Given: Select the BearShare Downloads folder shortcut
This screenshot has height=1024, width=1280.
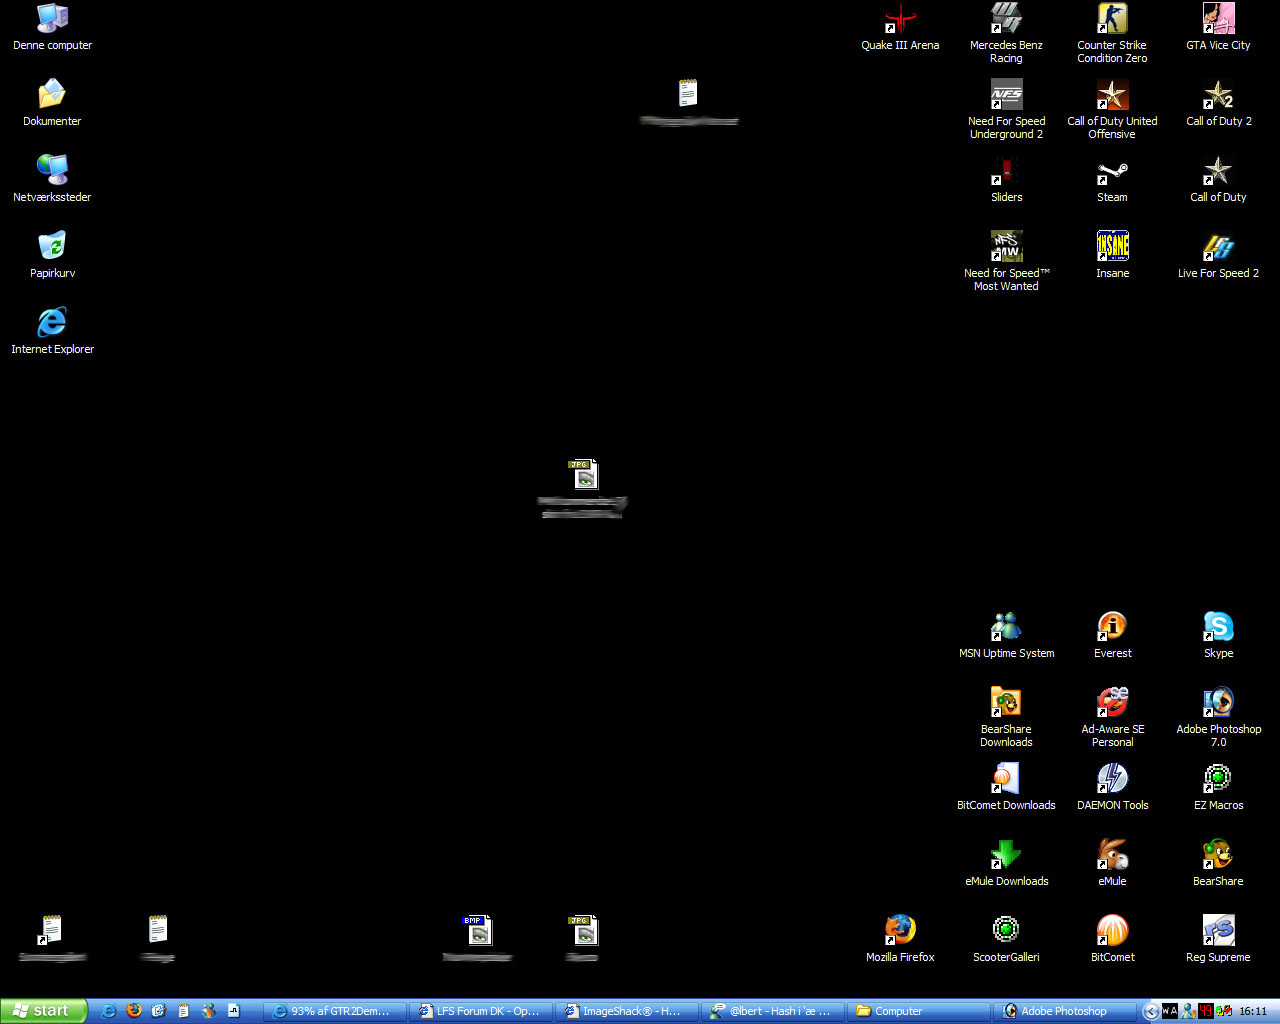Looking at the screenshot, I should [1006, 717].
